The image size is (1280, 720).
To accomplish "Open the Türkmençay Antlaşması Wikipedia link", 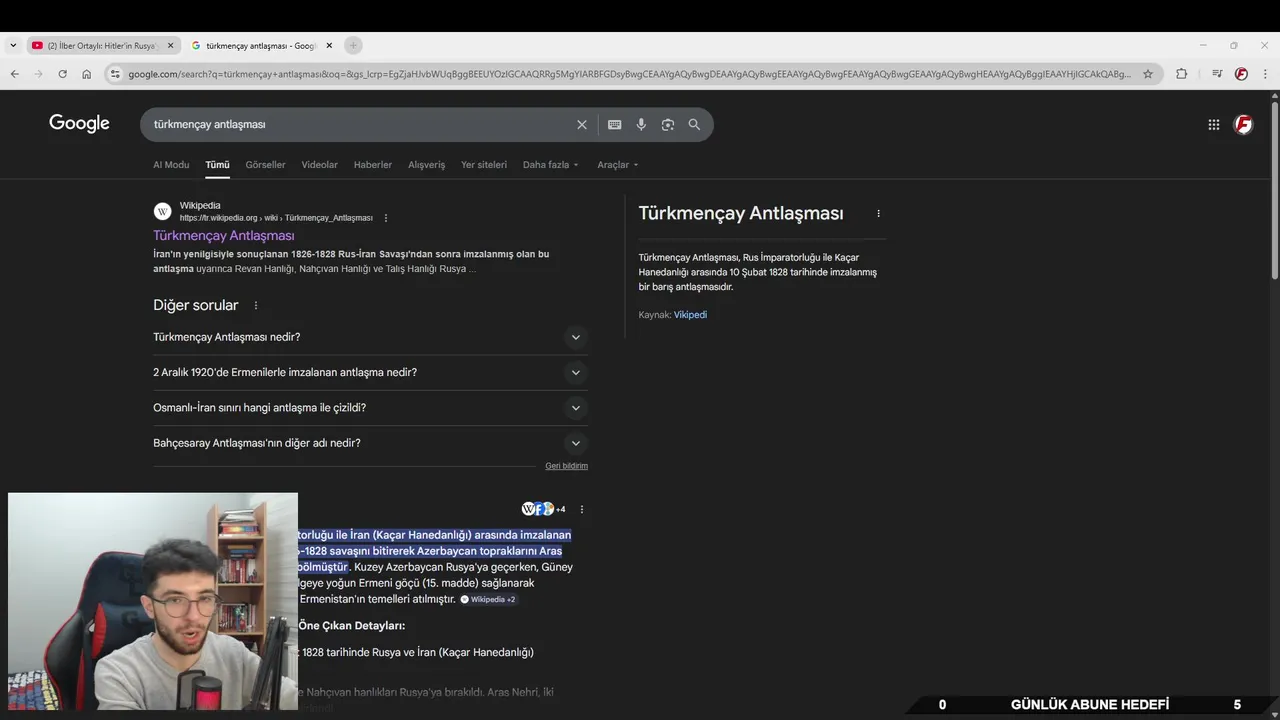I will (224, 236).
